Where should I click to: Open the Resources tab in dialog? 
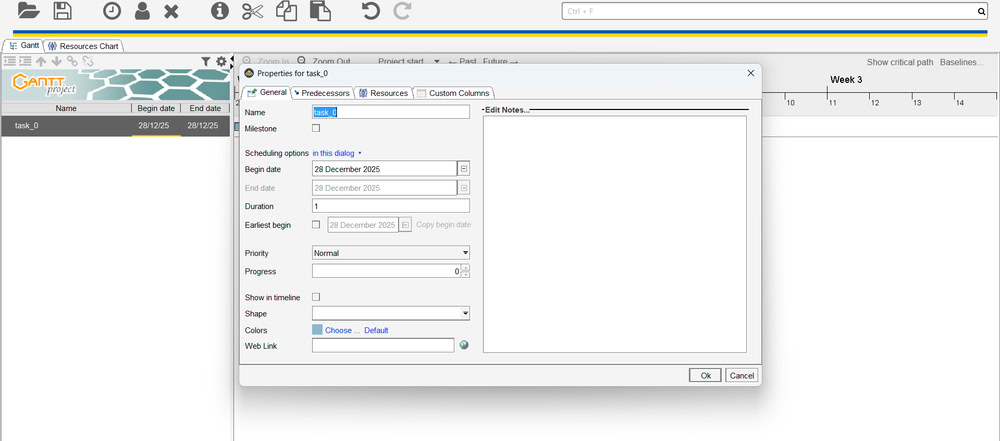[x=383, y=93]
